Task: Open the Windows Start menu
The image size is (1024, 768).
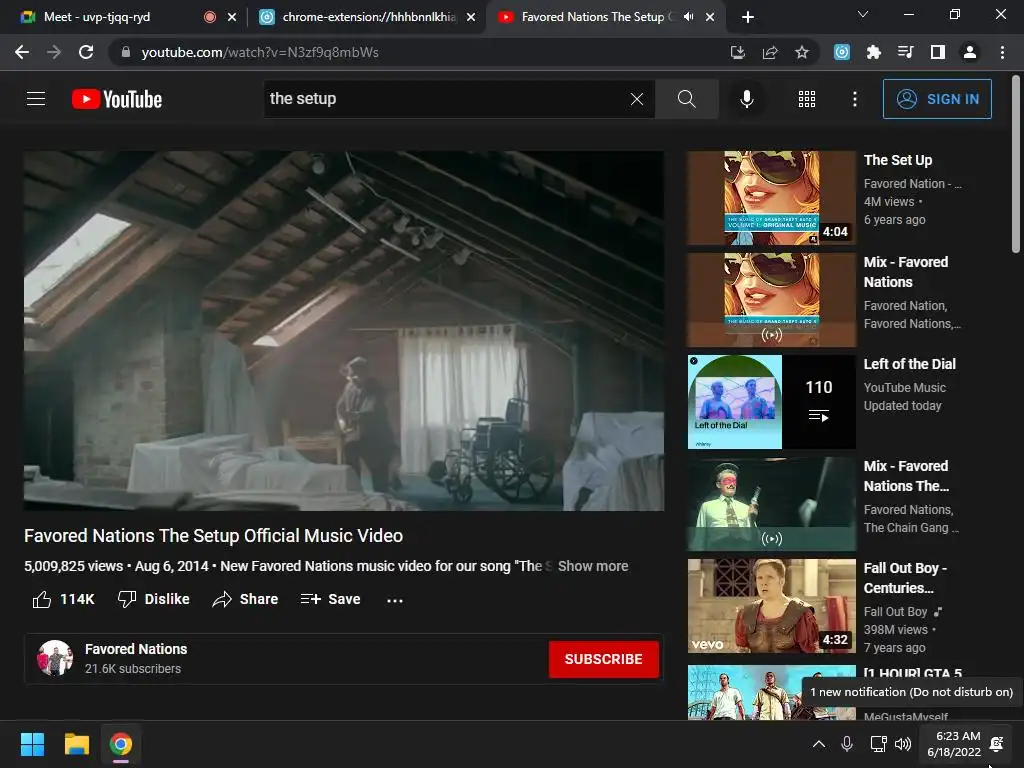Action: (32, 744)
